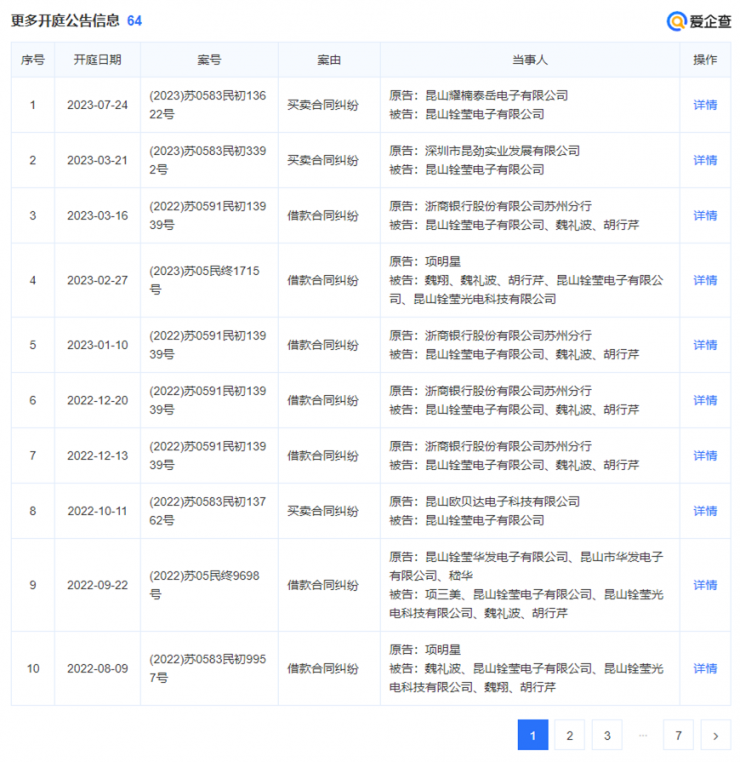The height and width of the screenshot is (762, 740).
Task: Click the 案由 column header
Action: click(x=329, y=60)
